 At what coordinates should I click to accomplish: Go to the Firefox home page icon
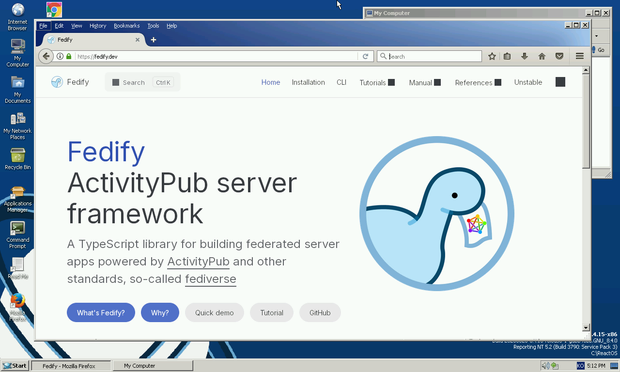pyautogui.click(x=542, y=56)
